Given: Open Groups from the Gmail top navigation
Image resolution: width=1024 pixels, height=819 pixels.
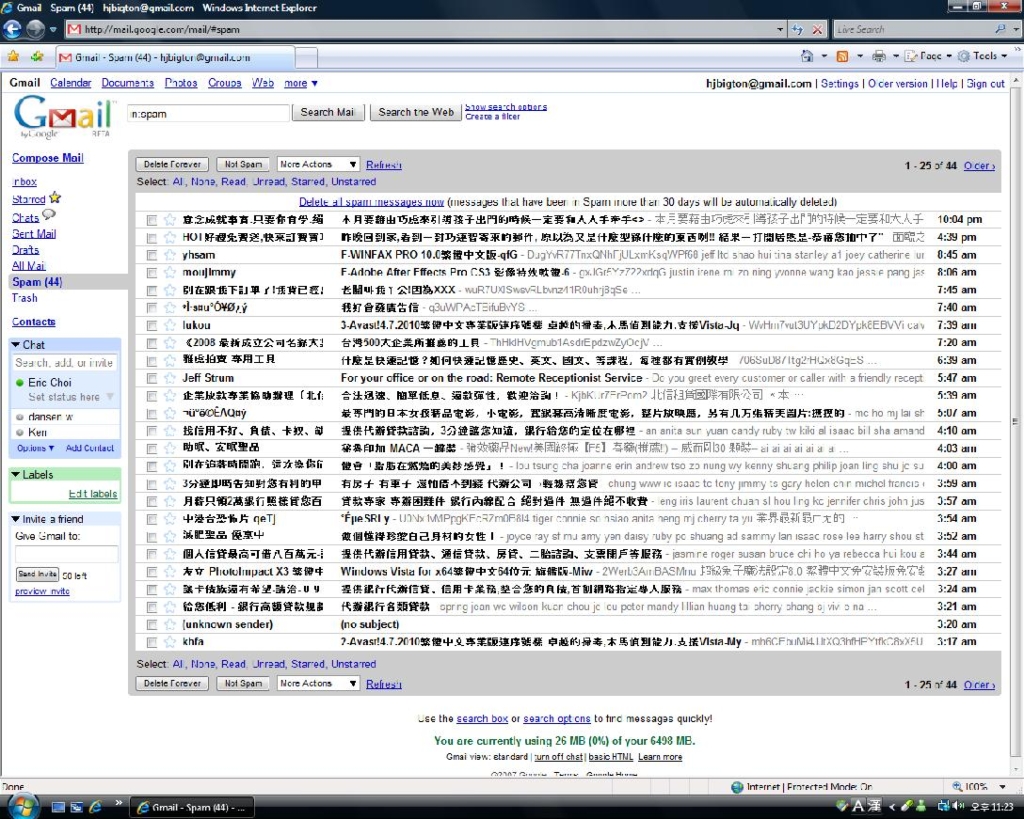Looking at the screenshot, I should 225,83.
